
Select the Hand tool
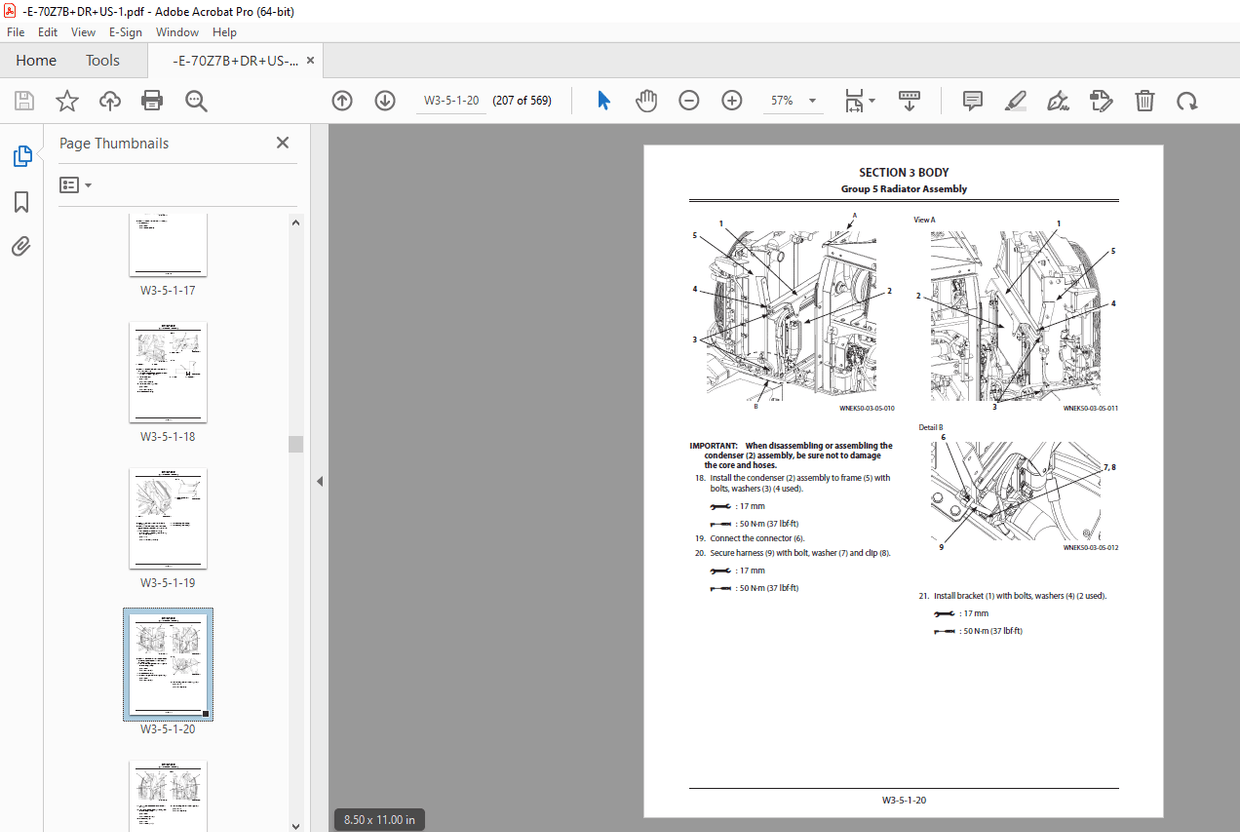tap(646, 100)
